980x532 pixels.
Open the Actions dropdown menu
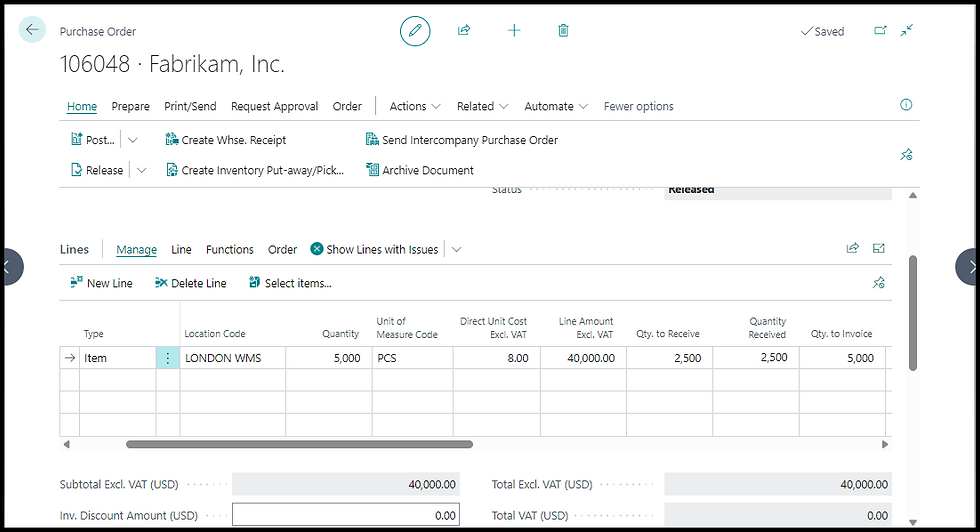tap(415, 106)
